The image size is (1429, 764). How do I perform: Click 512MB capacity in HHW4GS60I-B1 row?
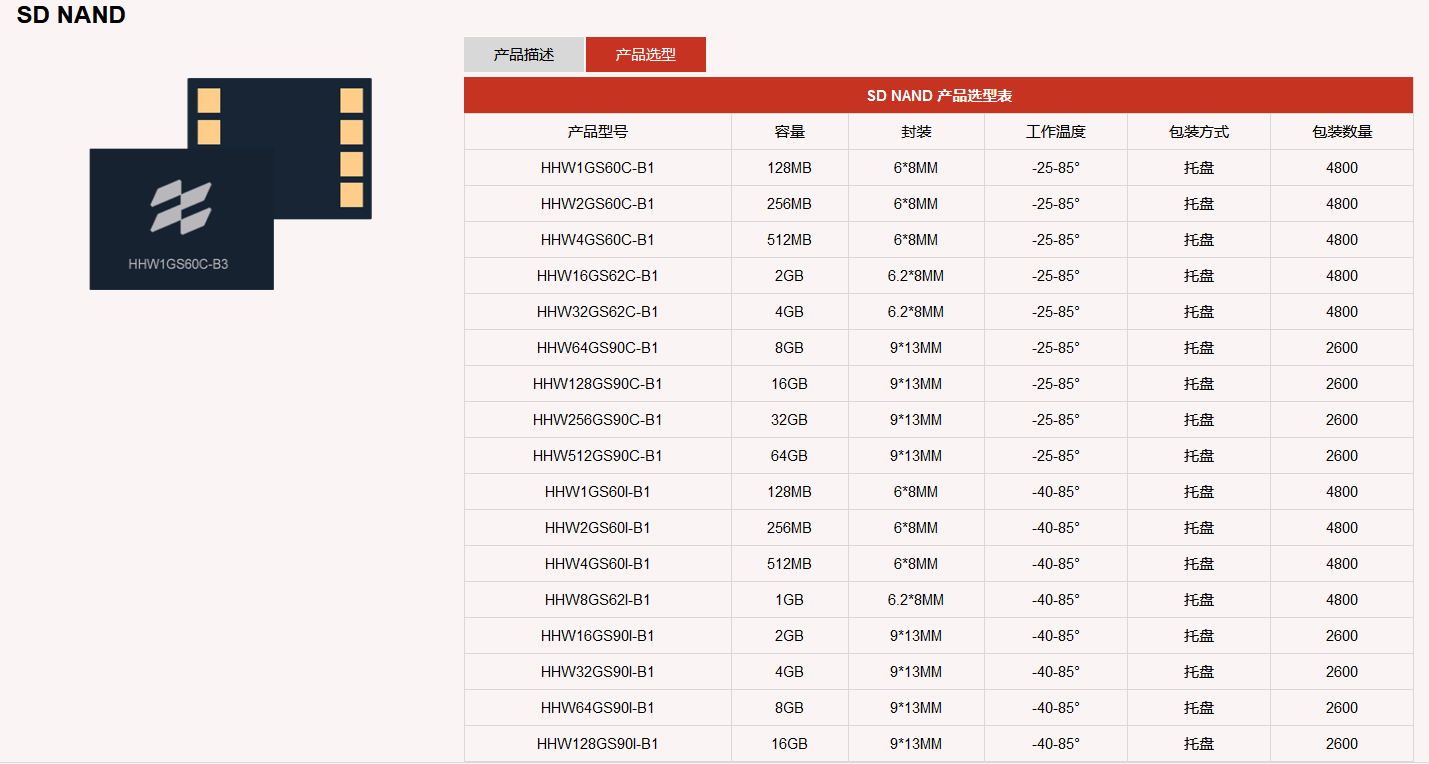pos(790,564)
